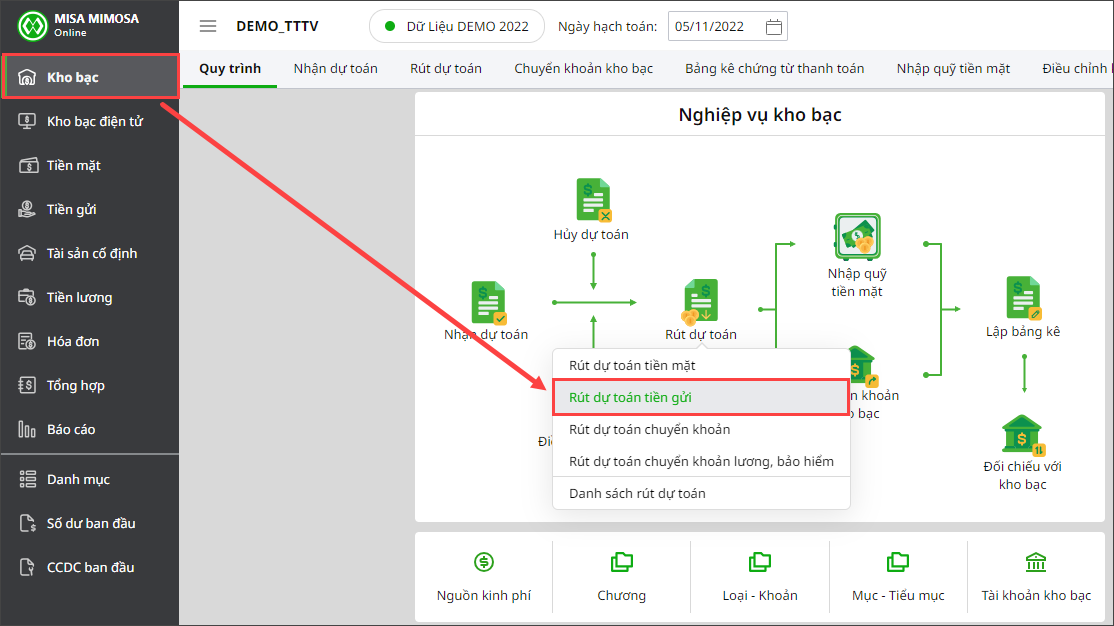
Task: Click the Nguồn kinh phí label
Action: click(484, 595)
